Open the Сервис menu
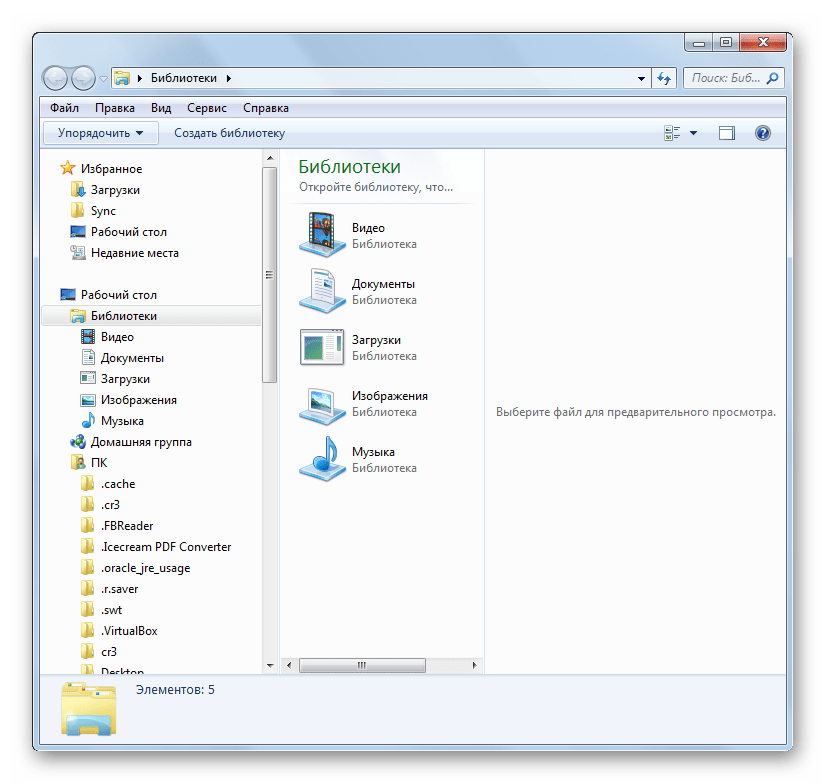826x784 pixels. coord(207,108)
